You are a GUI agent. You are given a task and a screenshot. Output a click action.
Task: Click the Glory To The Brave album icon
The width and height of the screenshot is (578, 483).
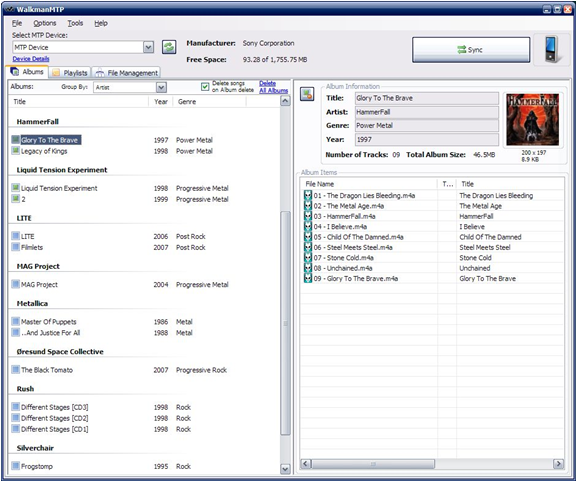tap(15, 140)
